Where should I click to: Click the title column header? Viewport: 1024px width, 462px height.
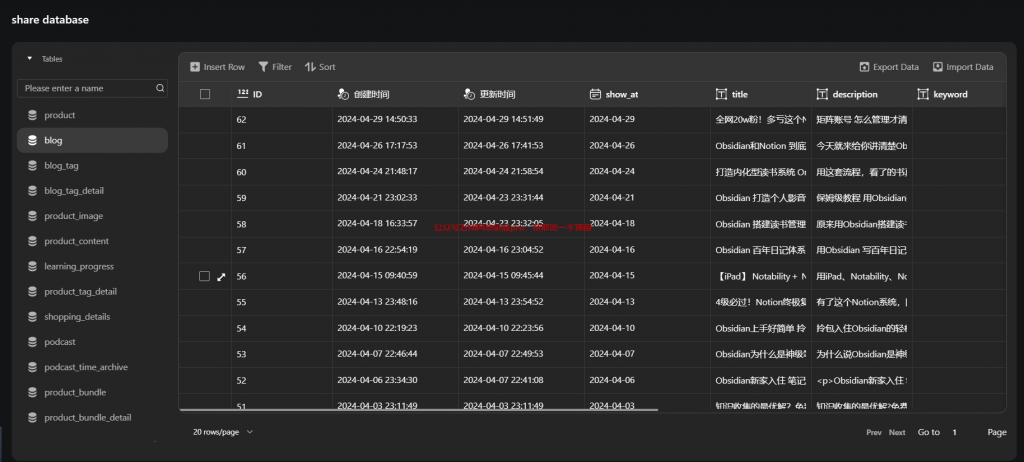point(740,94)
